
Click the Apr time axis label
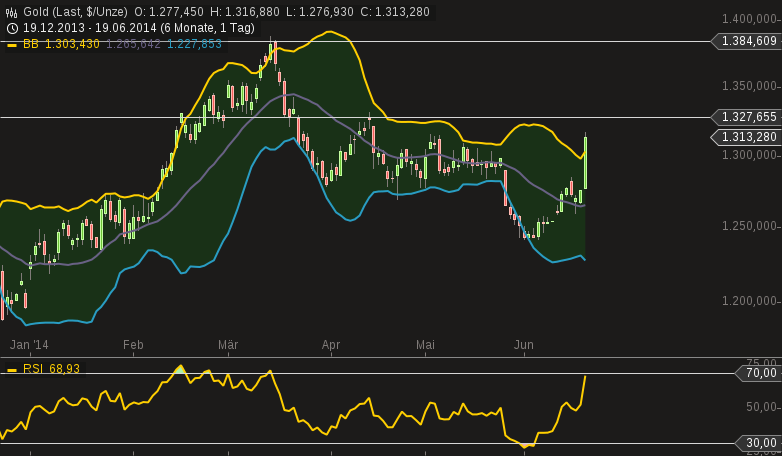click(331, 345)
